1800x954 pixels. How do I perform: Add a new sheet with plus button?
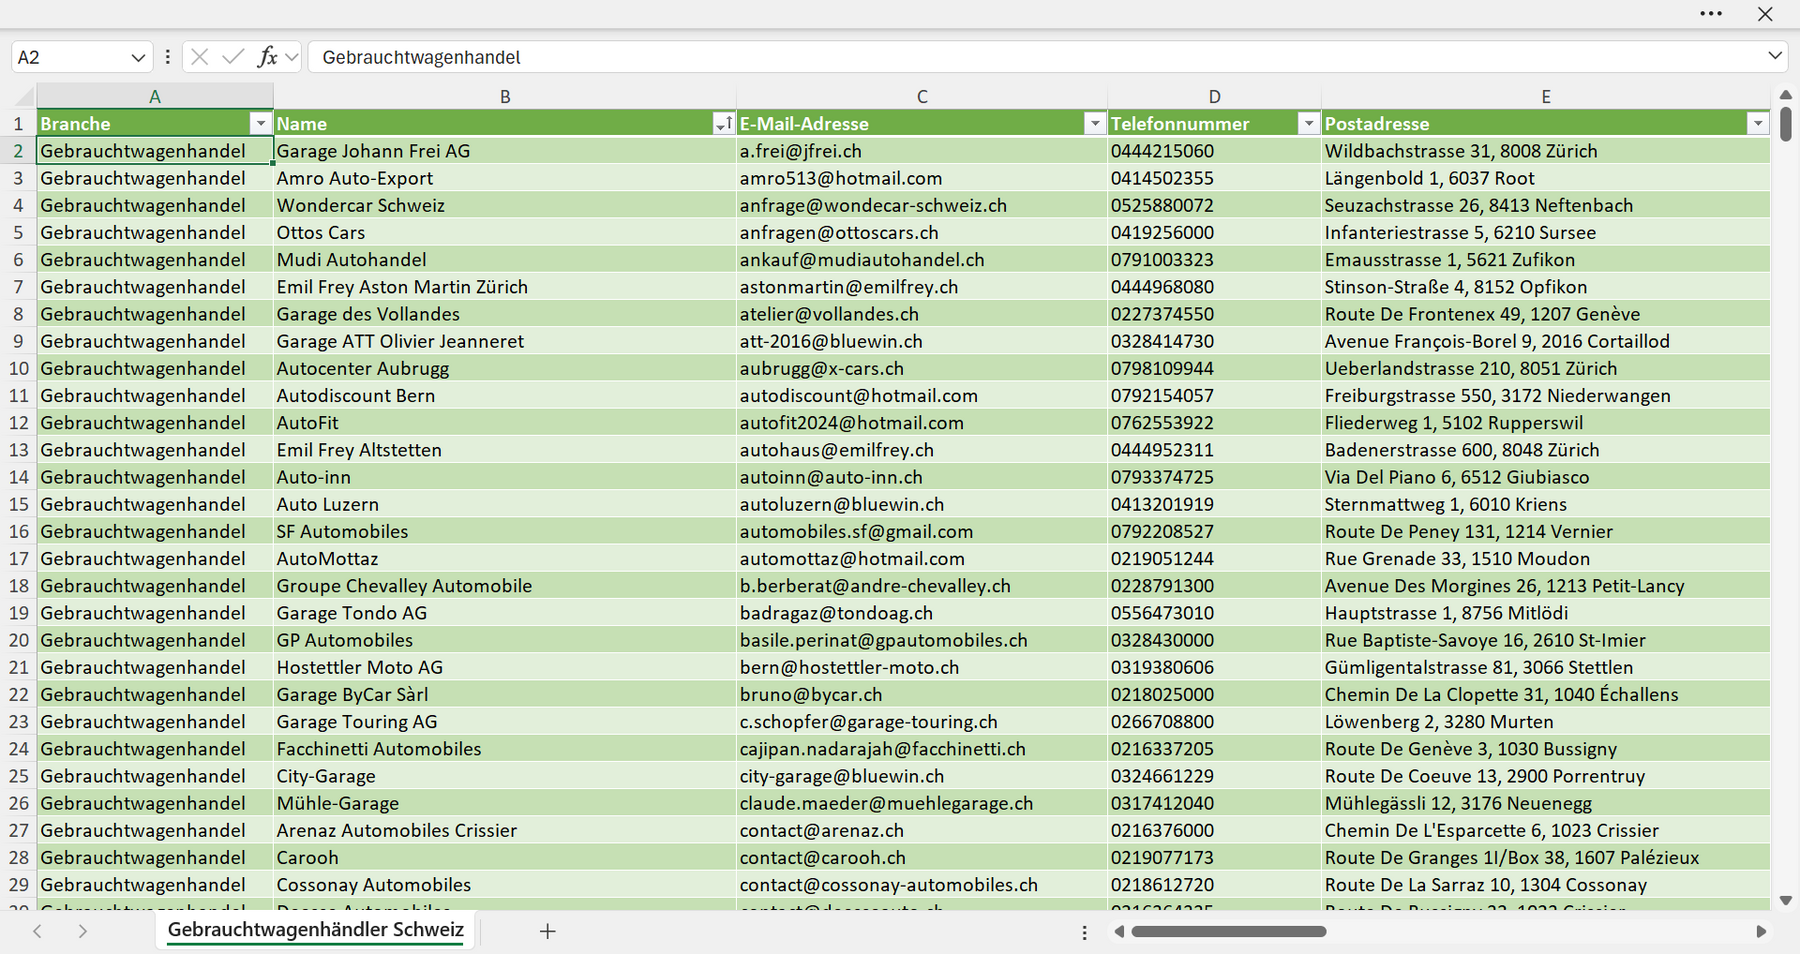(x=547, y=931)
